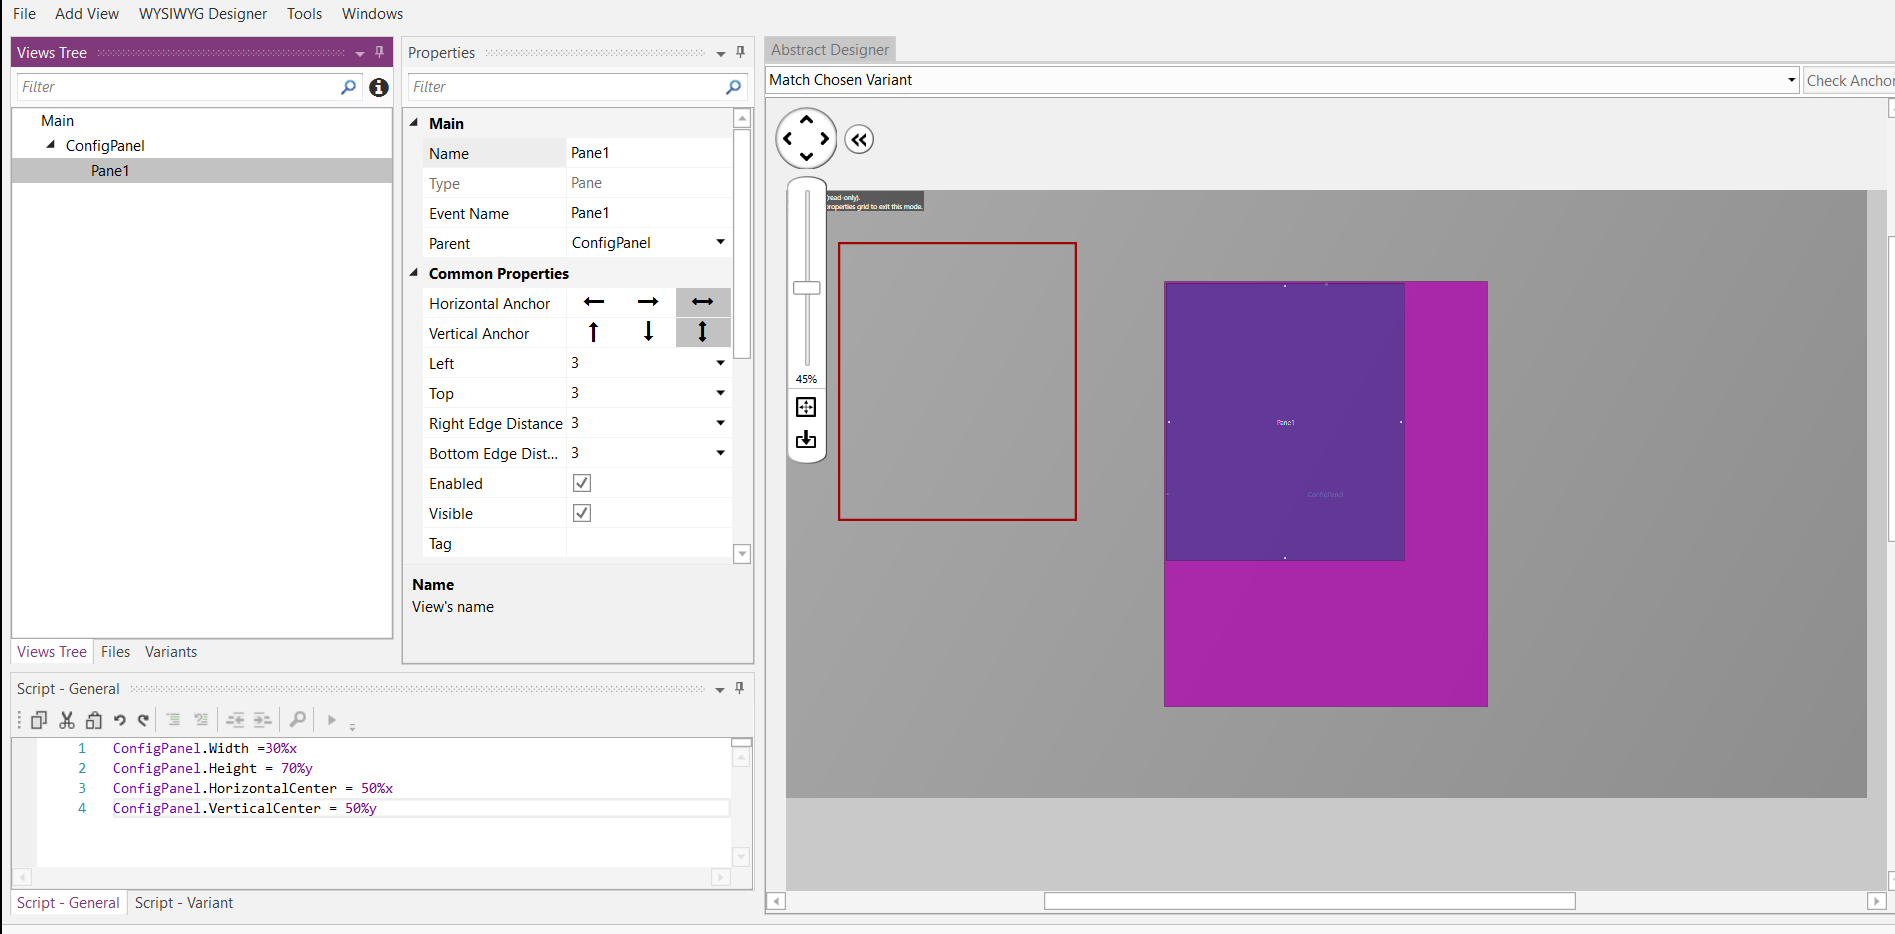This screenshot has height=934, width=1895.
Task: Select the left-only horizontal anchor arrow
Action: pos(594,302)
